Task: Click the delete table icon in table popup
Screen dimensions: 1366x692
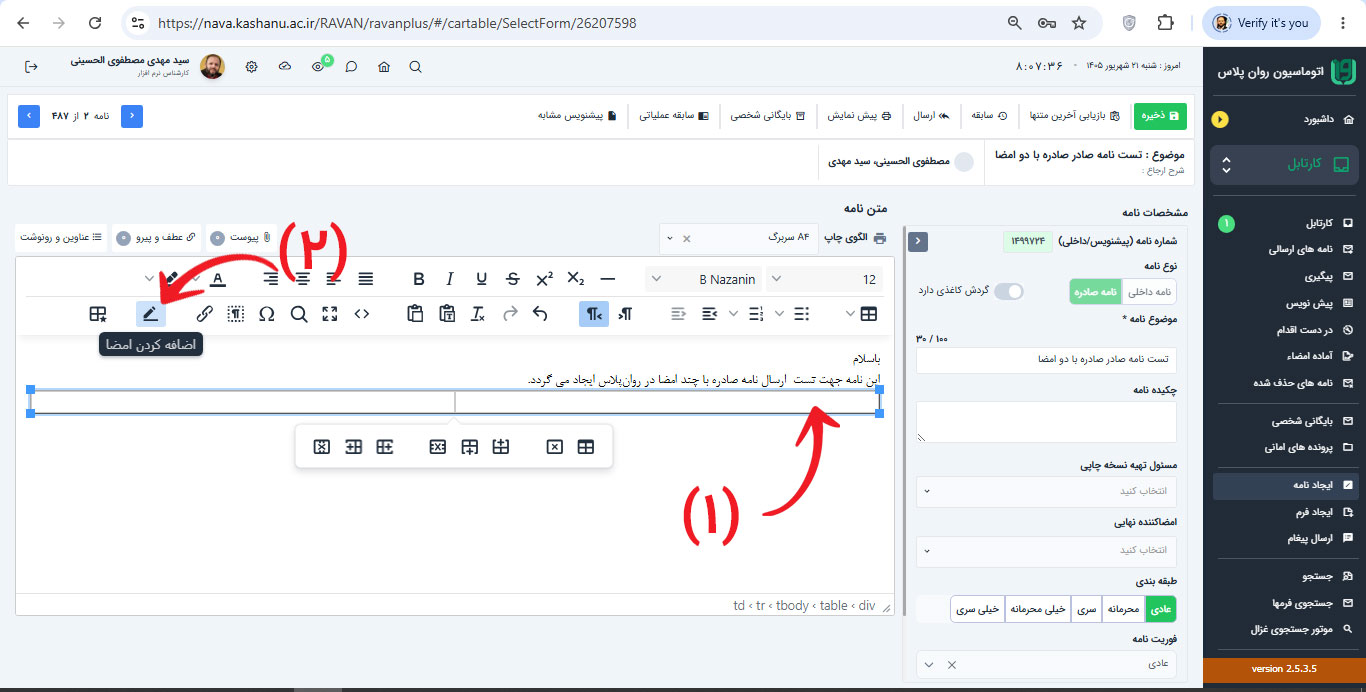Action: [555, 447]
